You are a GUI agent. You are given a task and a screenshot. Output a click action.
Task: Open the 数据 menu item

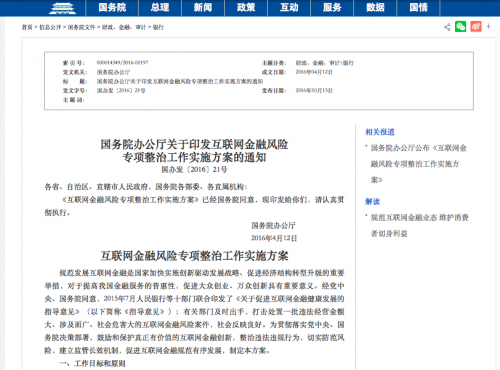[375, 8]
